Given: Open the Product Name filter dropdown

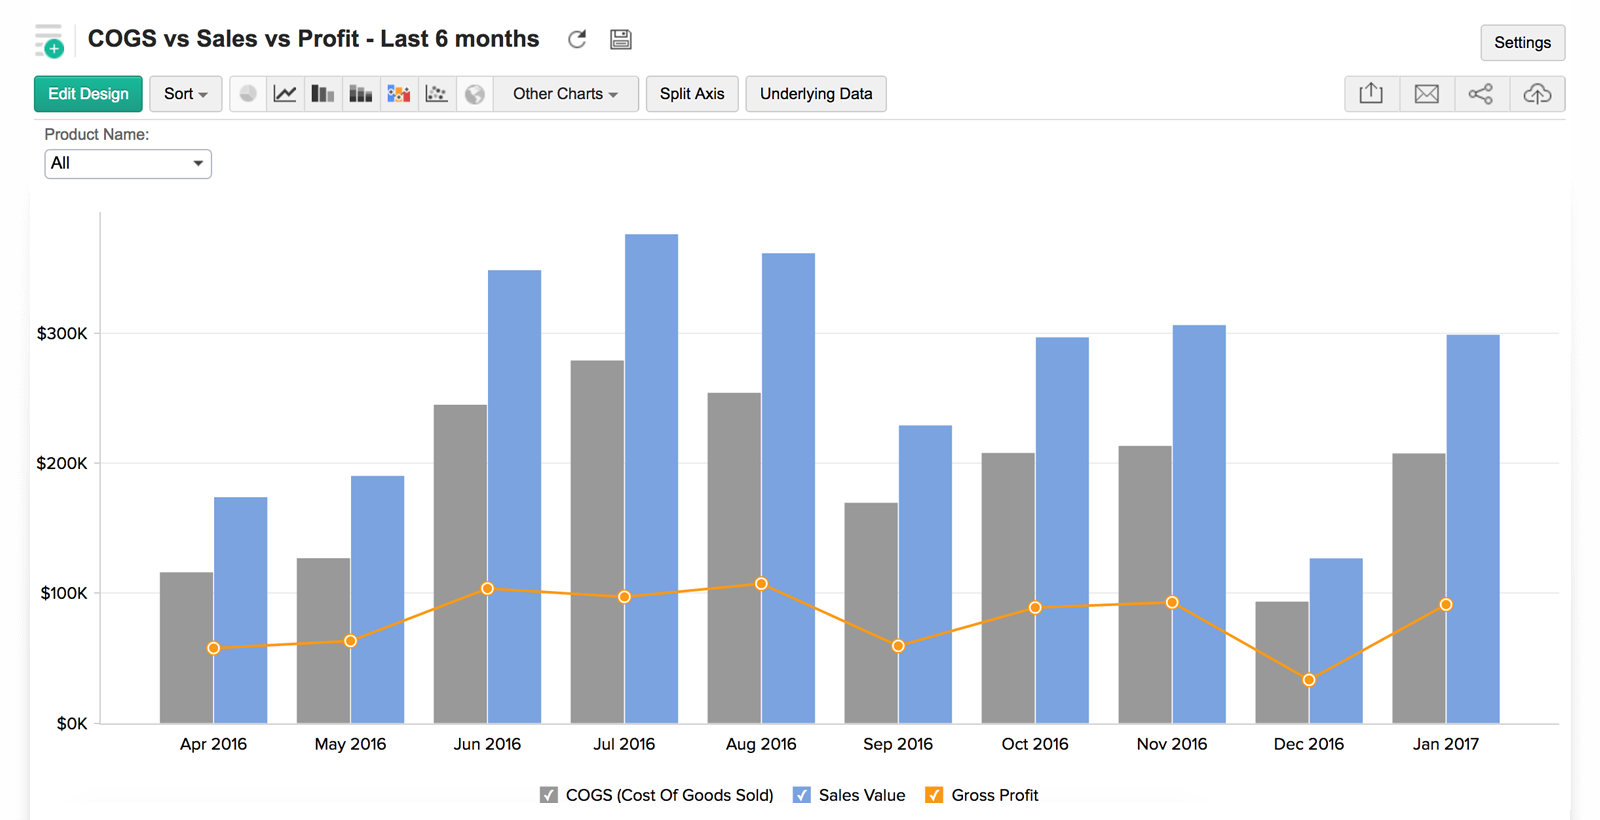Looking at the screenshot, I should (128, 163).
